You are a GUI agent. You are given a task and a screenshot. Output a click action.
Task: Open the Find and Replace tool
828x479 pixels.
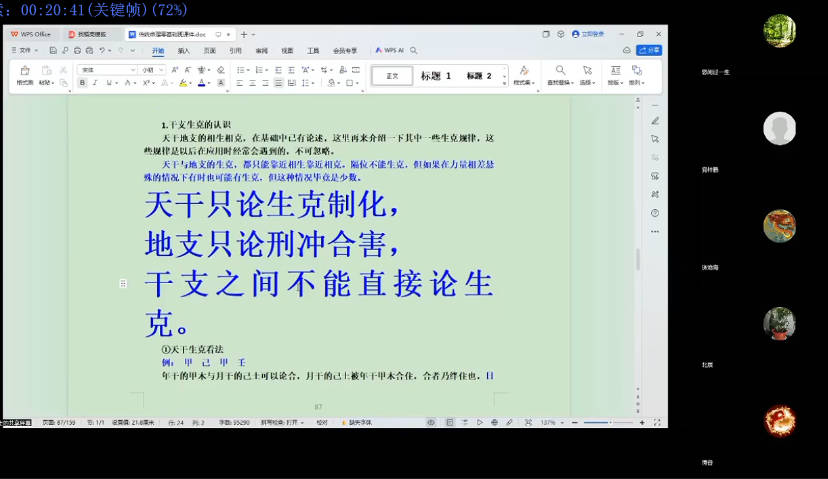560,75
